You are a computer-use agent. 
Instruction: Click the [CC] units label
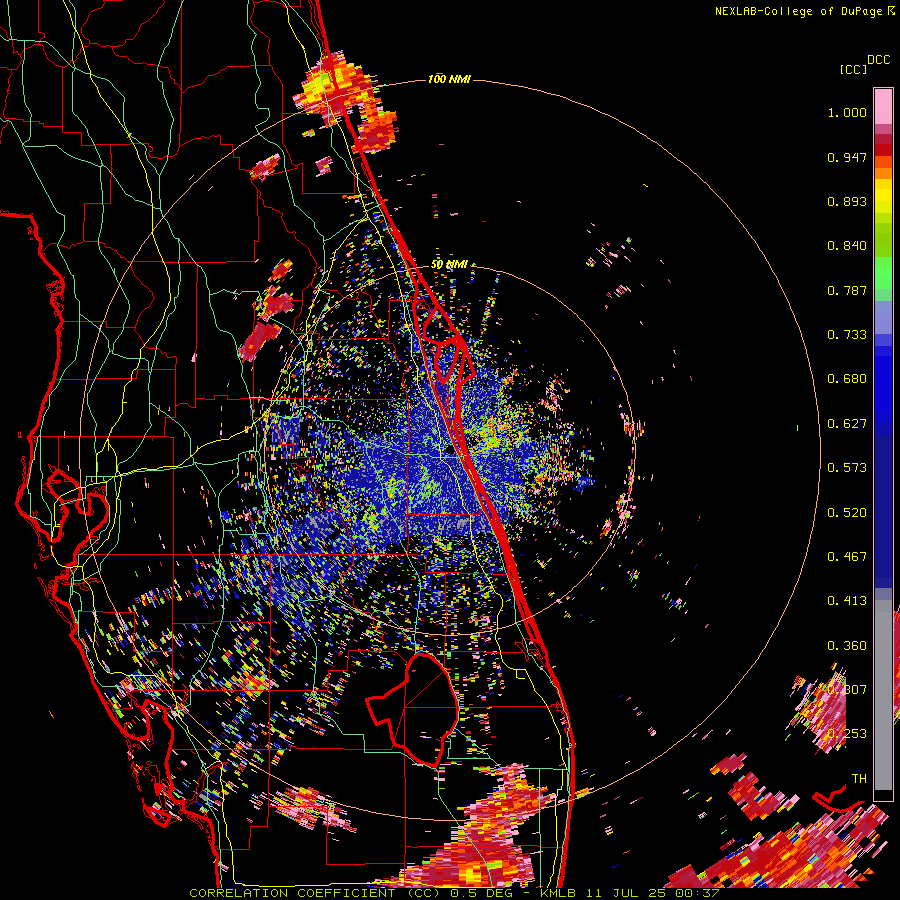click(853, 69)
